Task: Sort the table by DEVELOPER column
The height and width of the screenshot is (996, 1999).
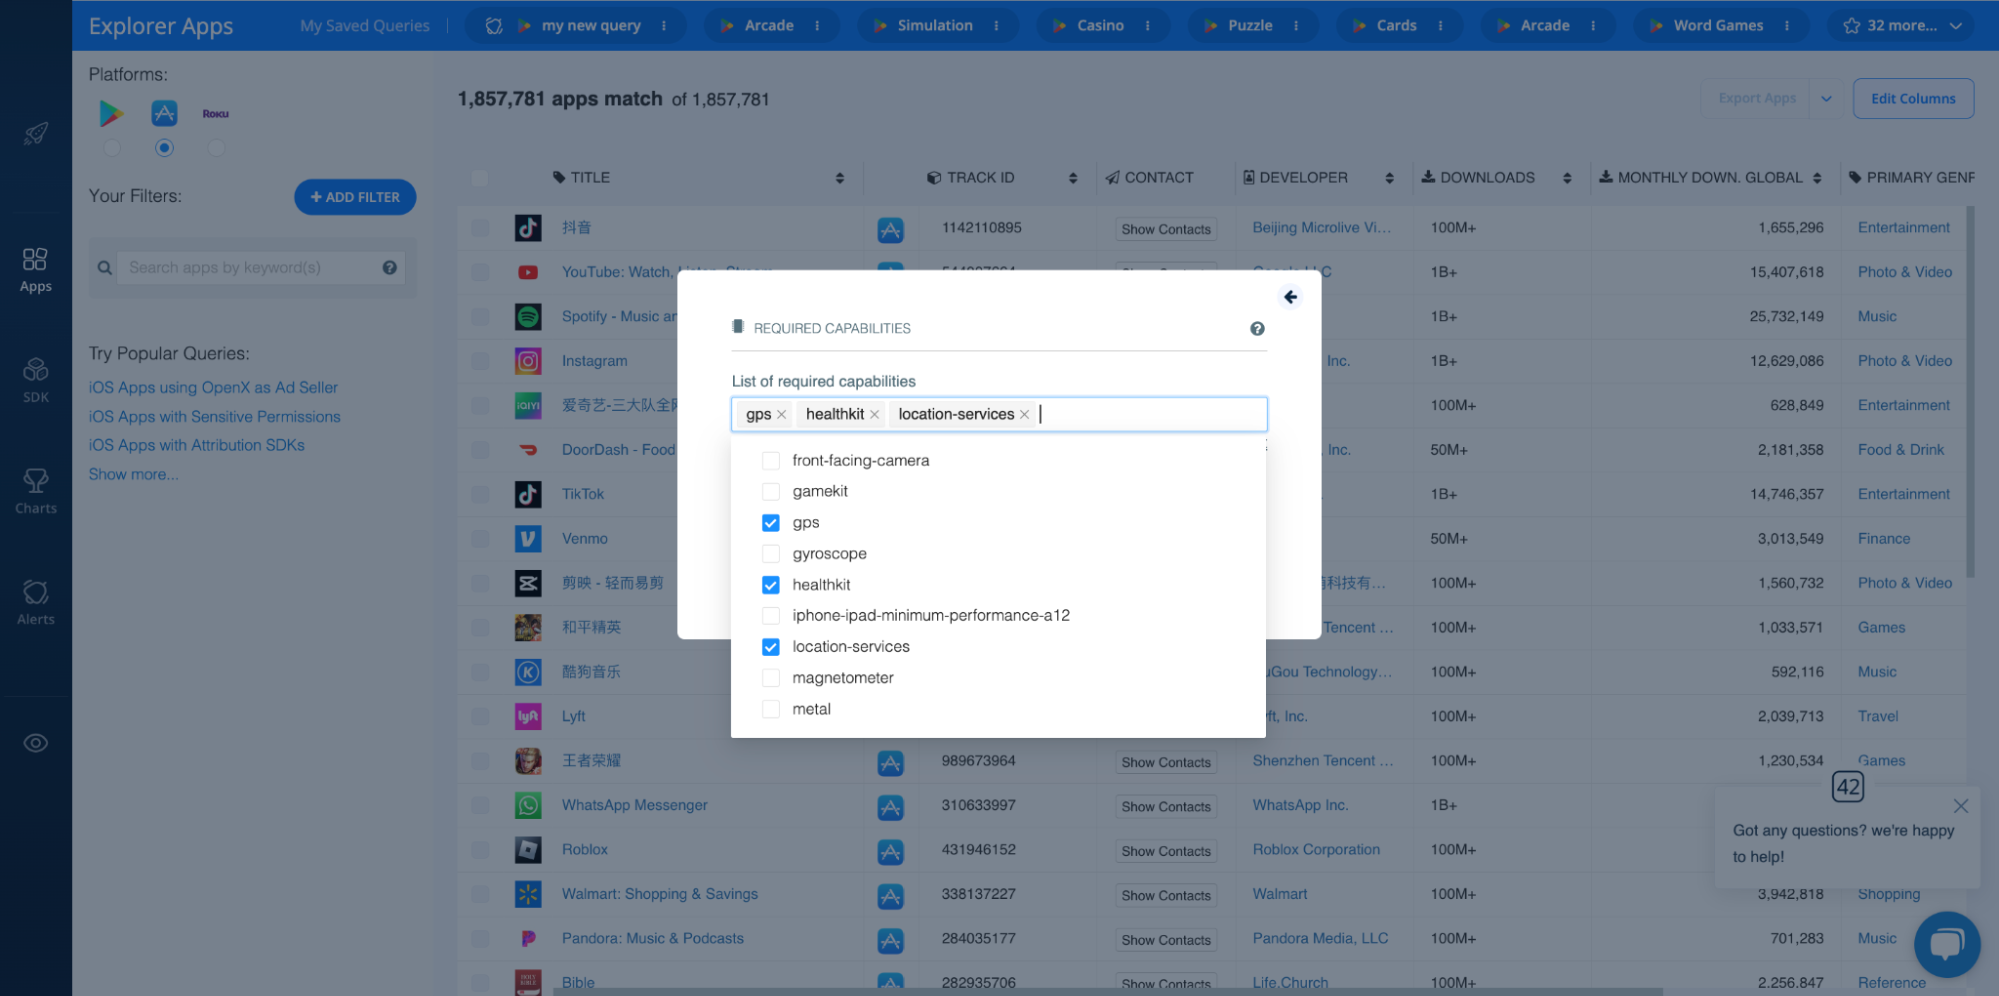Action: tap(1389, 178)
